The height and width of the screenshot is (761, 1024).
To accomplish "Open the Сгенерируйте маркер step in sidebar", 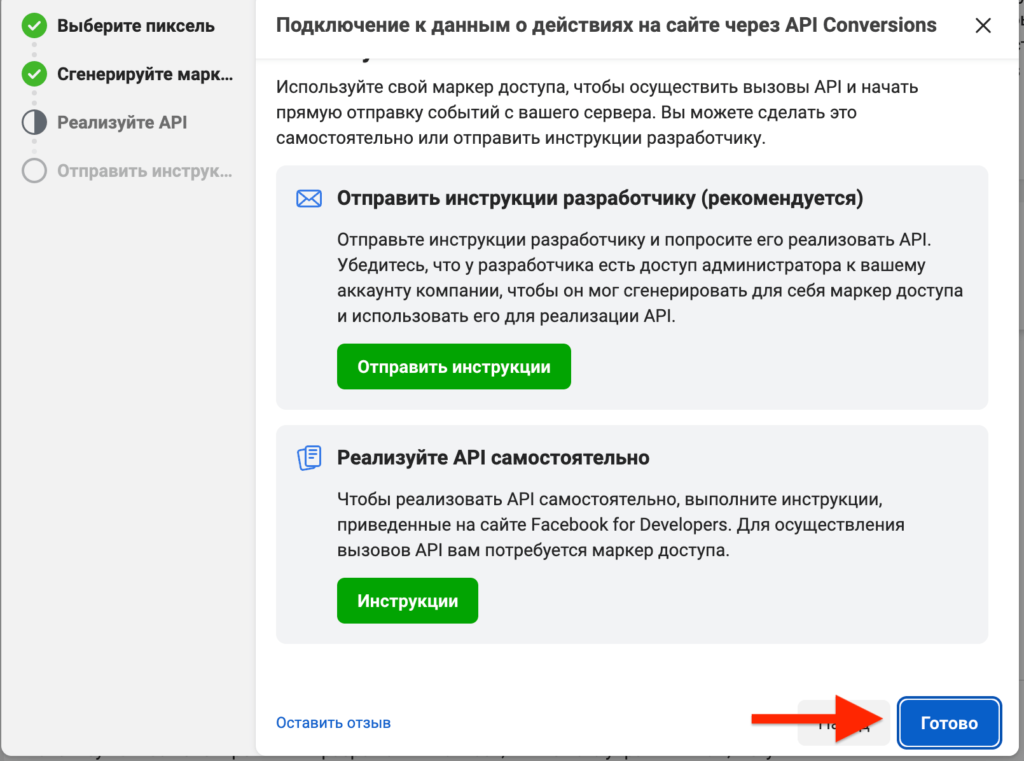I will click(x=144, y=74).
